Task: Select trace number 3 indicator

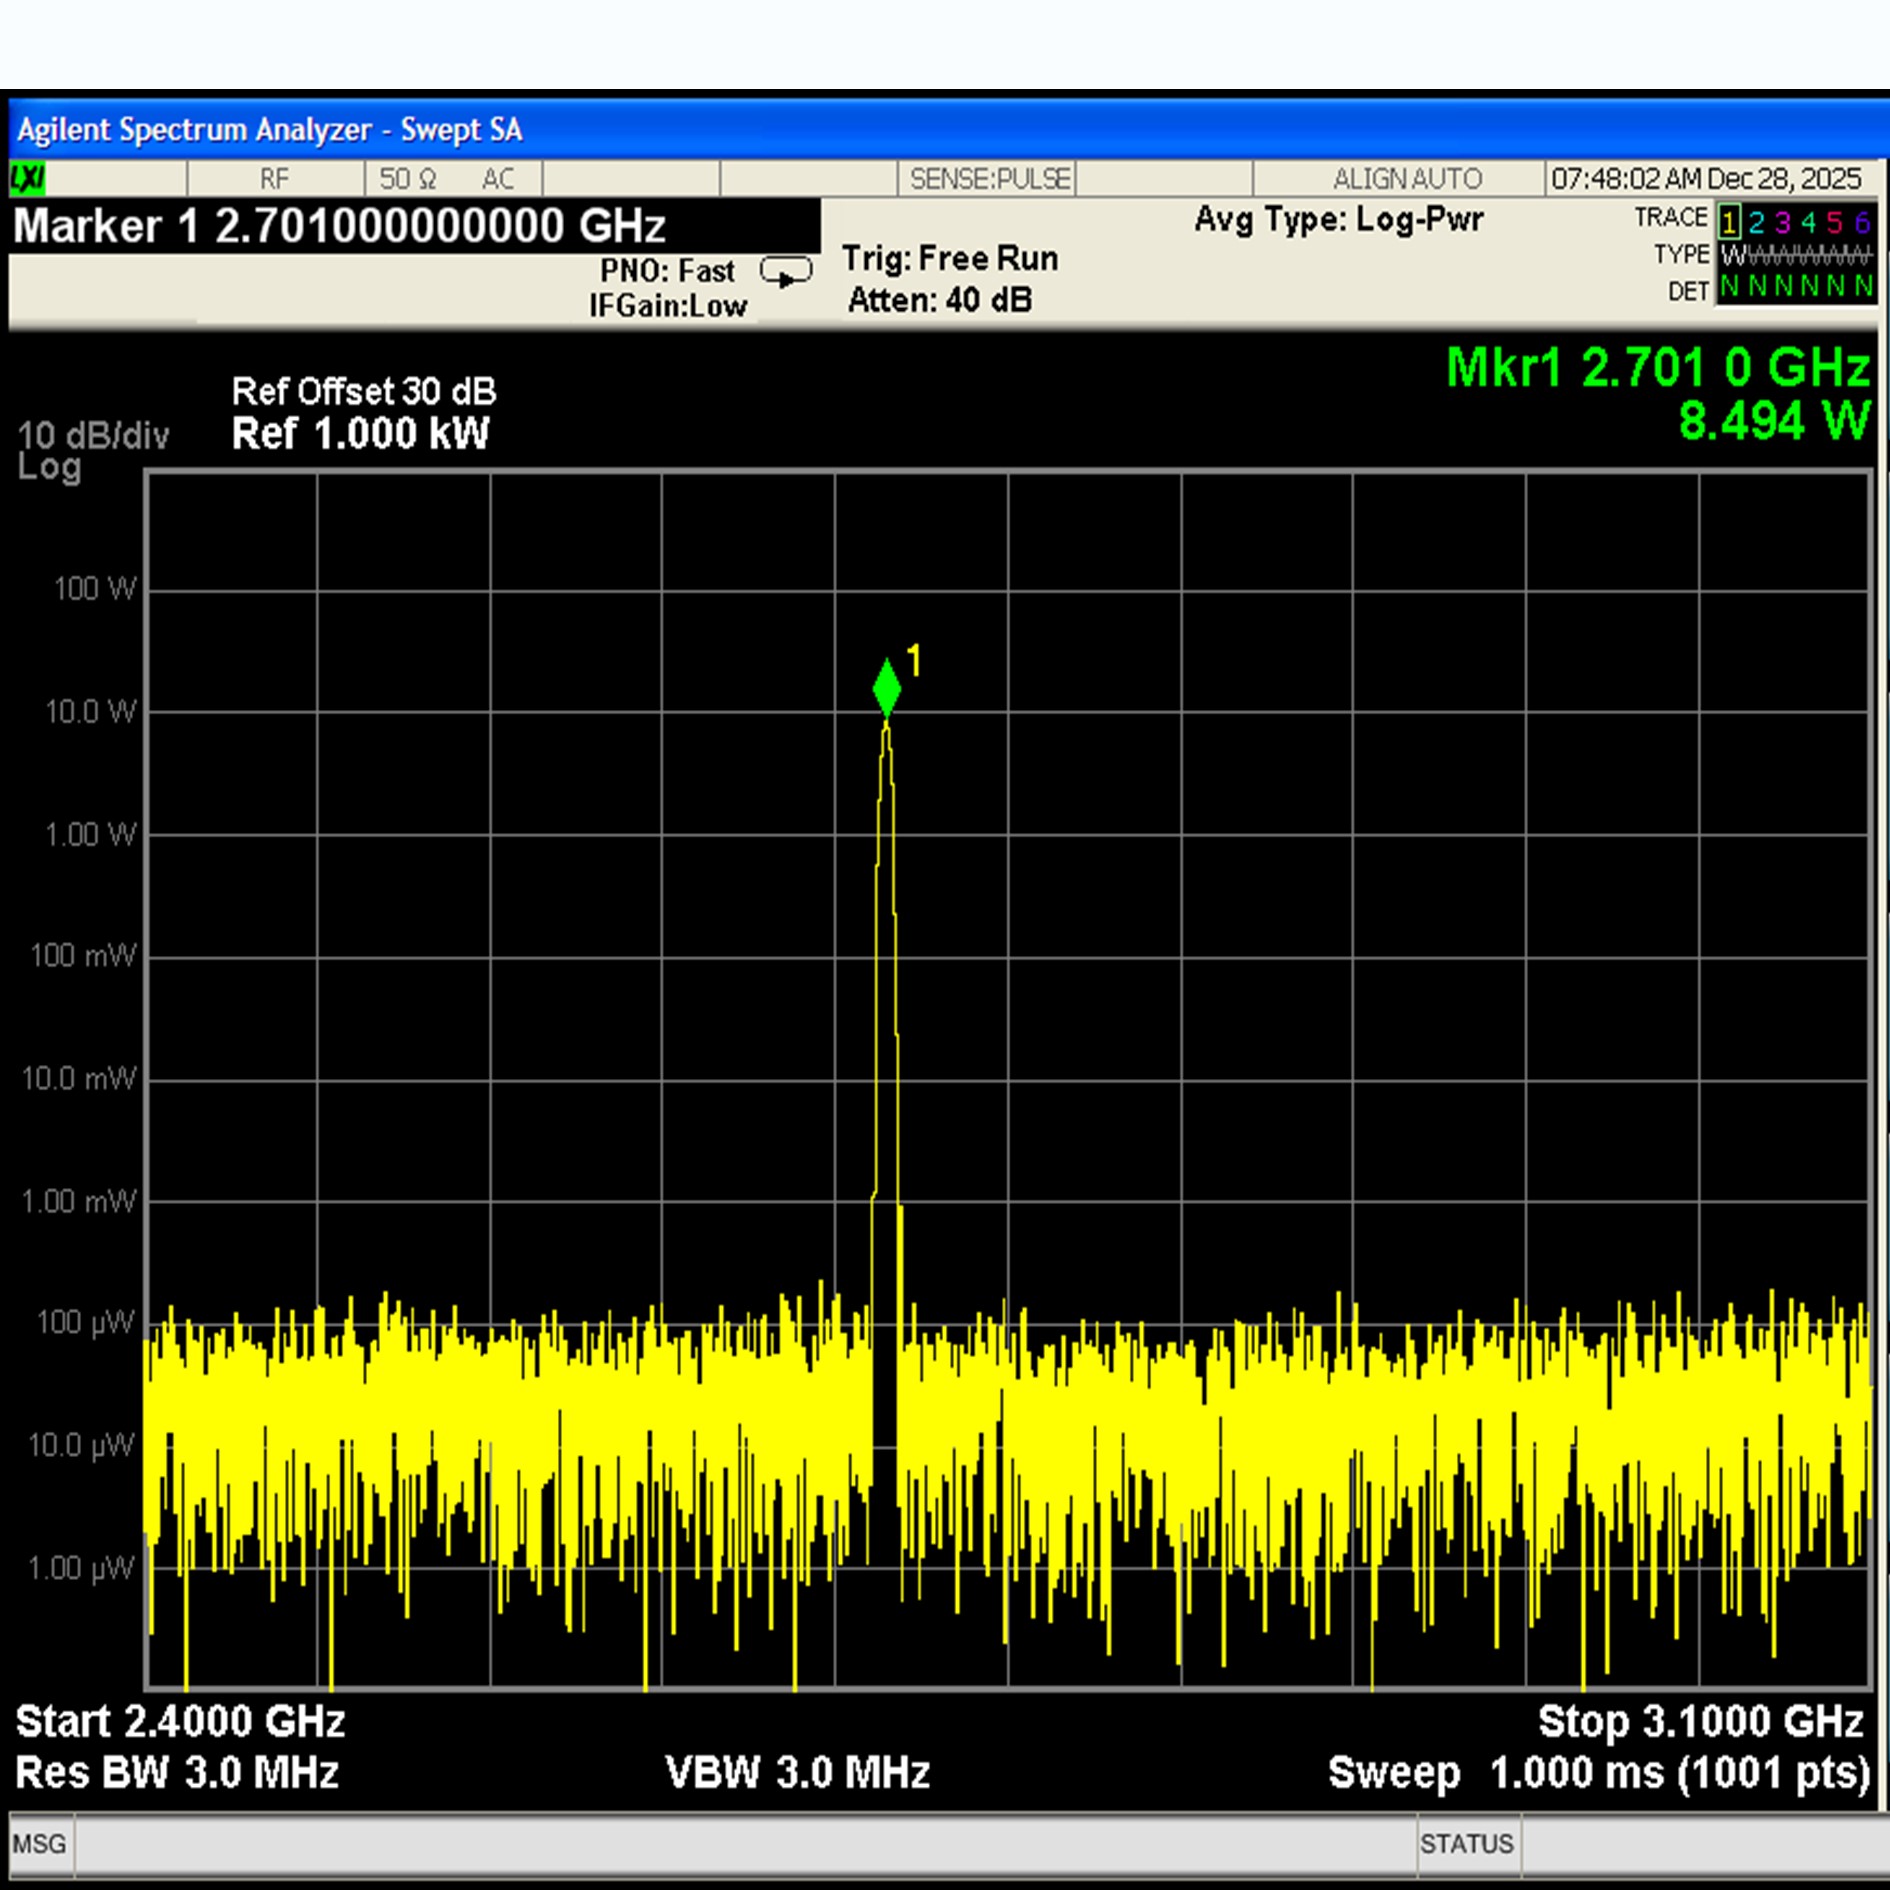Action: pos(1782,222)
